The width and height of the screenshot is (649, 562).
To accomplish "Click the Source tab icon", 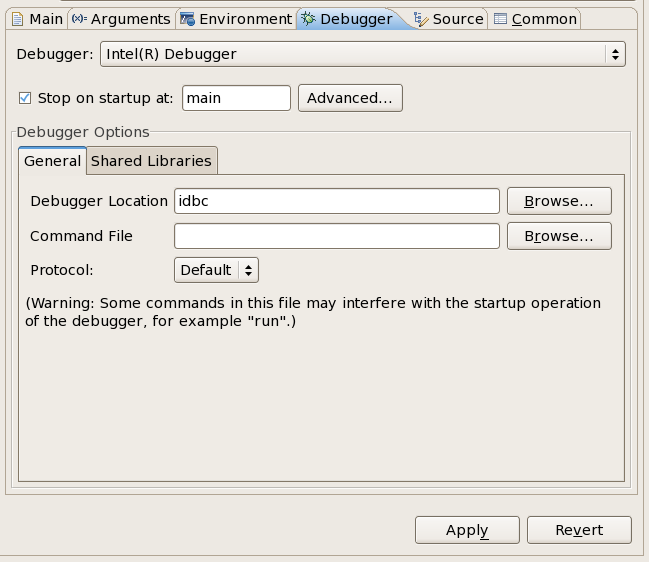I will 421,19.
